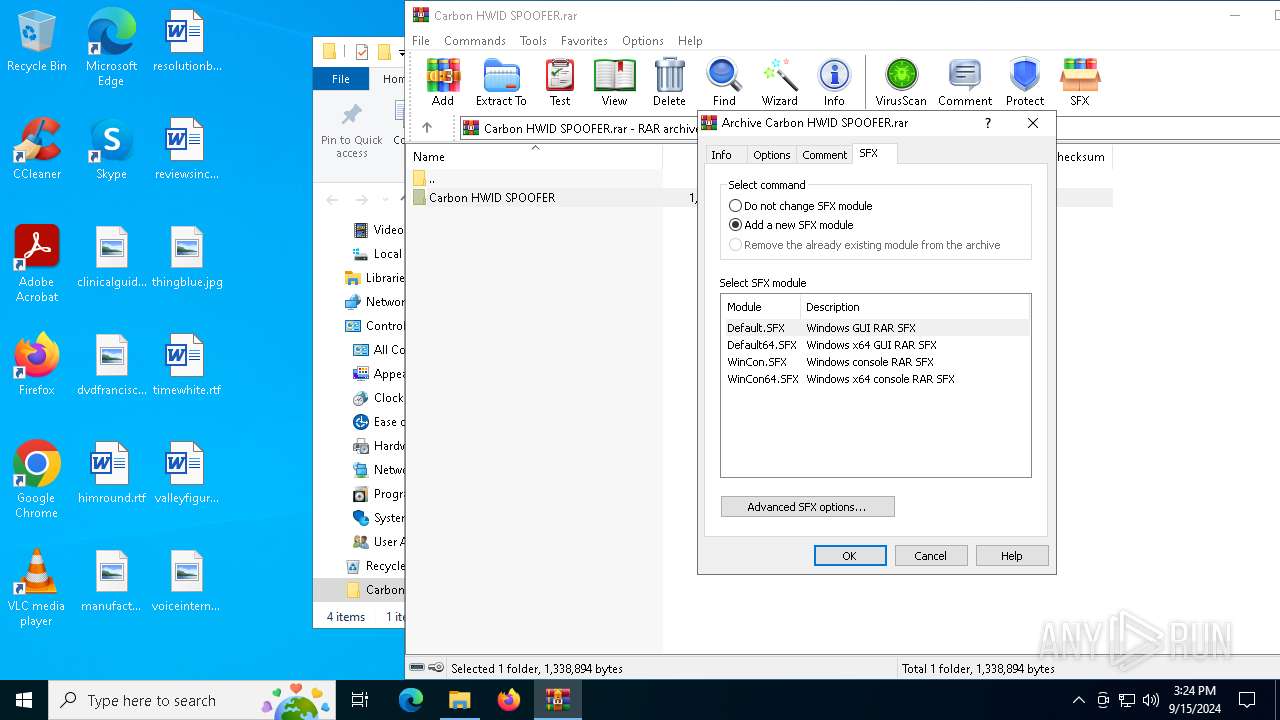Open the Wizard tool
Viewport: 1280px width, 720px height.
(779, 82)
